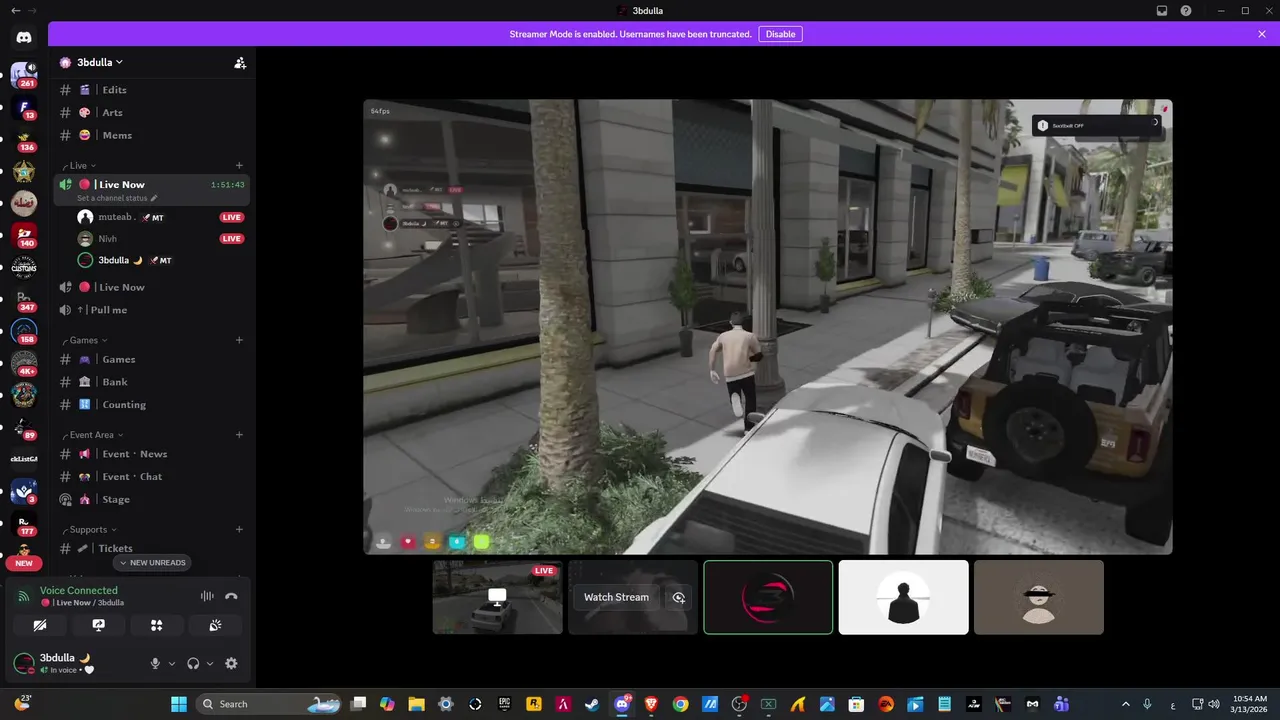Screen dimensions: 1280x720
Task: Open the Bank text channel
Action: [152, 382]
